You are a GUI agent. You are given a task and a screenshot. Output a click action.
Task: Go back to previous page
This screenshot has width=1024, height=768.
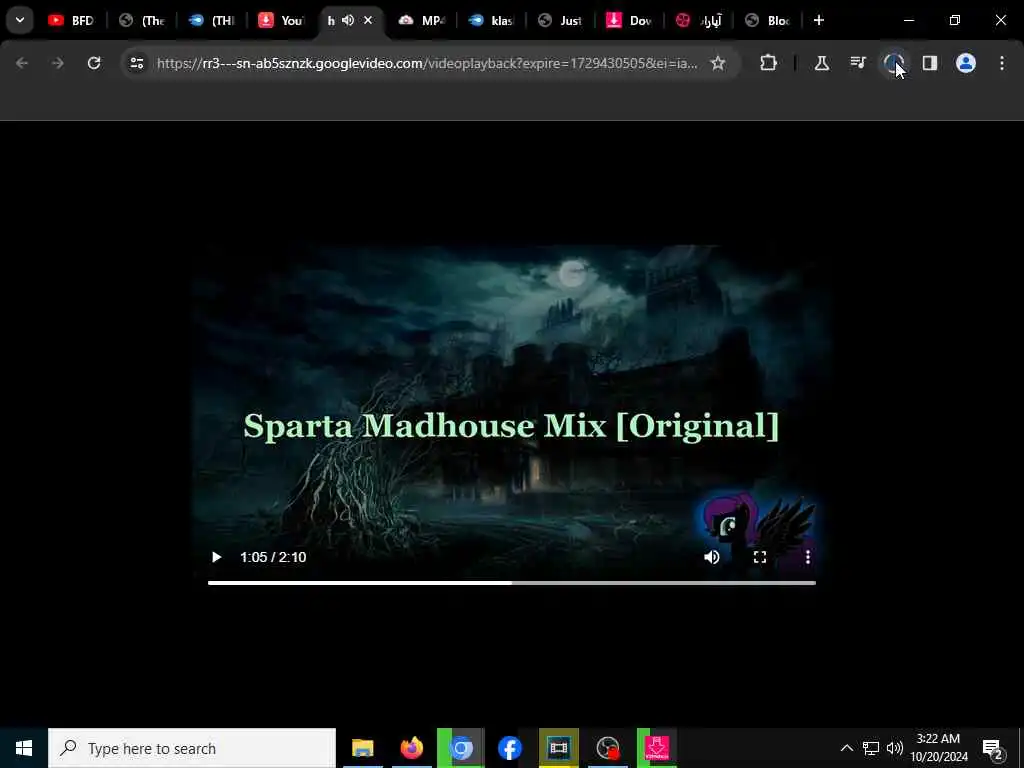point(22,63)
